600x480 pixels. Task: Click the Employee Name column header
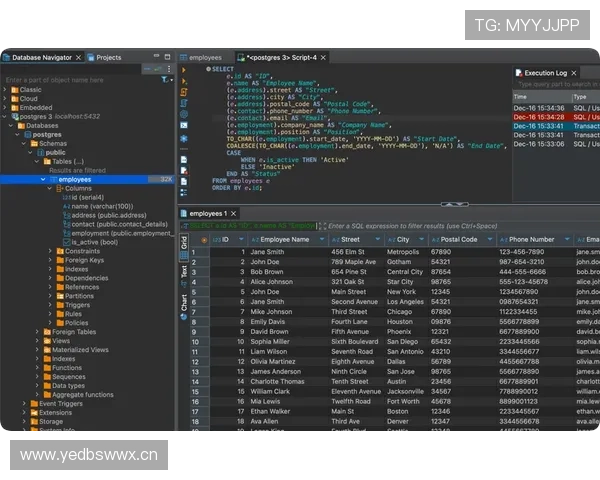[284, 240]
